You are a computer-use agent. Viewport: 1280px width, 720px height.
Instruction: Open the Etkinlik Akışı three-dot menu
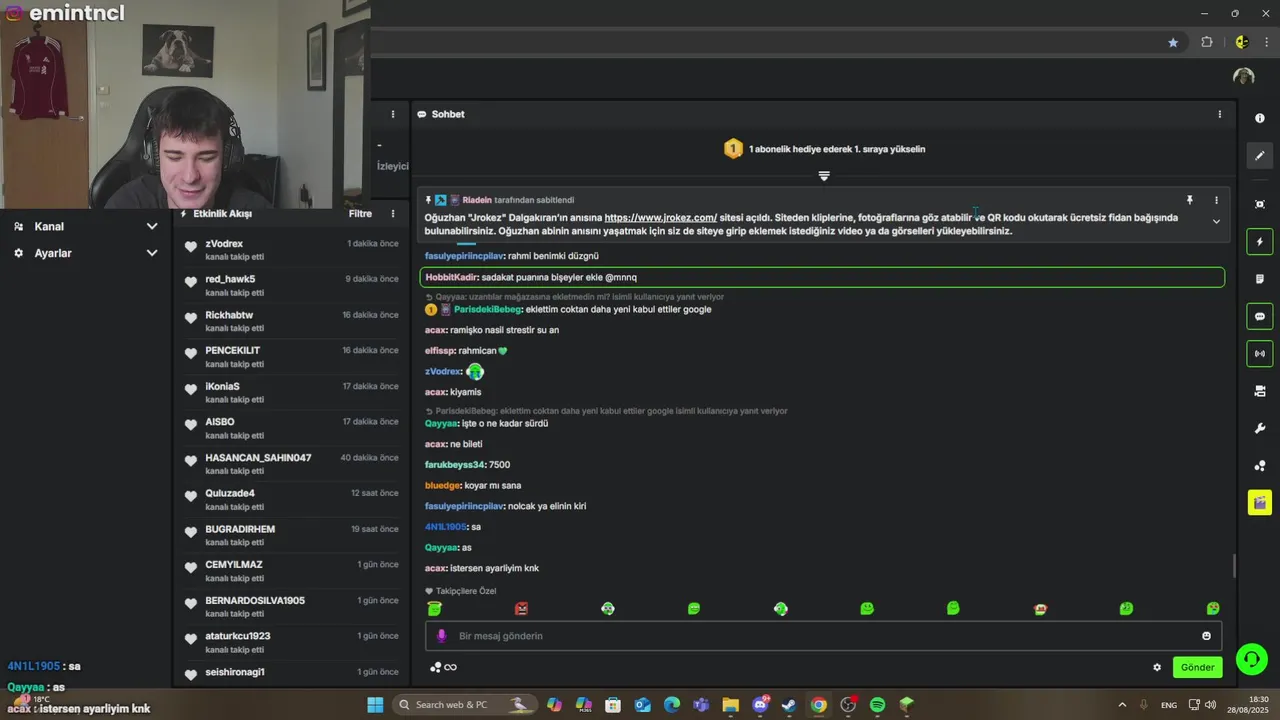pyautogui.click(x=393, y=214)
